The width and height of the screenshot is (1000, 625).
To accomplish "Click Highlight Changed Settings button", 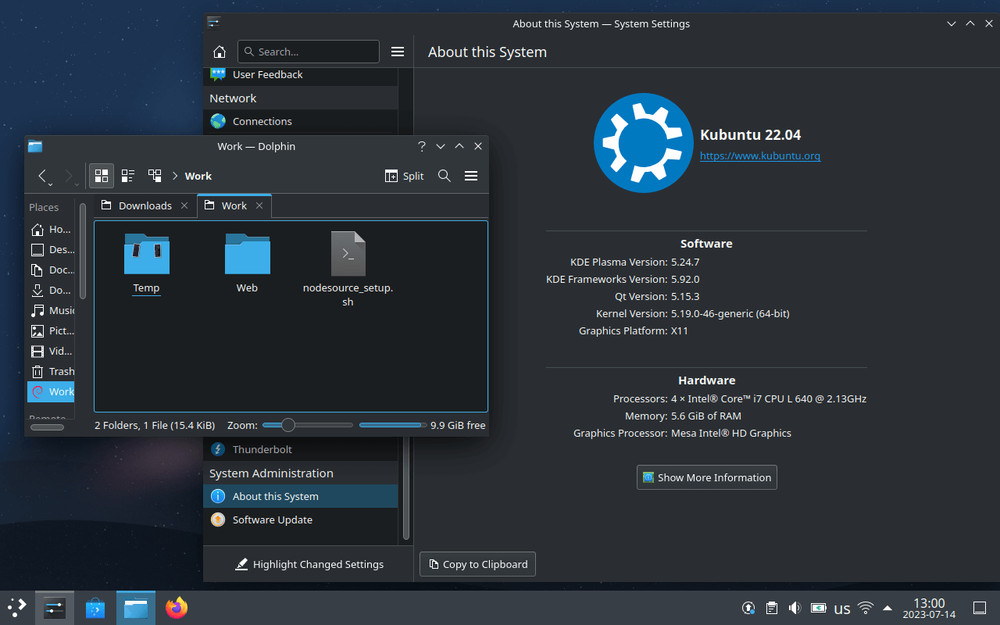I will pyautogui.click(x=309, y=564).
